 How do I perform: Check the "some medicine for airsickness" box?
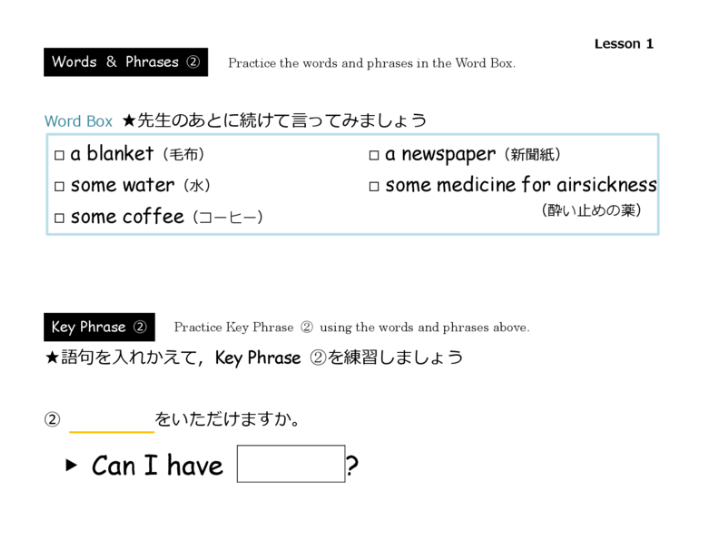click(x=374, y=187)
